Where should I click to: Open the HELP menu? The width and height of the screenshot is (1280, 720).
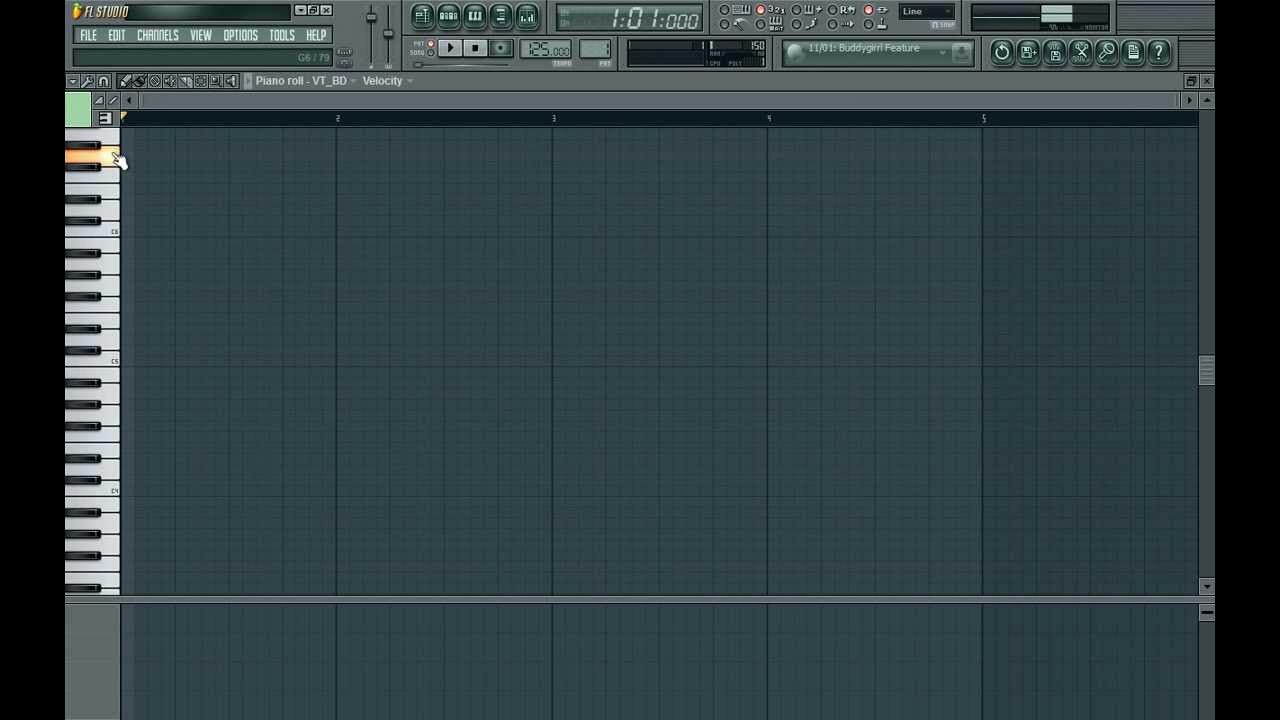(x=316, y=35)
